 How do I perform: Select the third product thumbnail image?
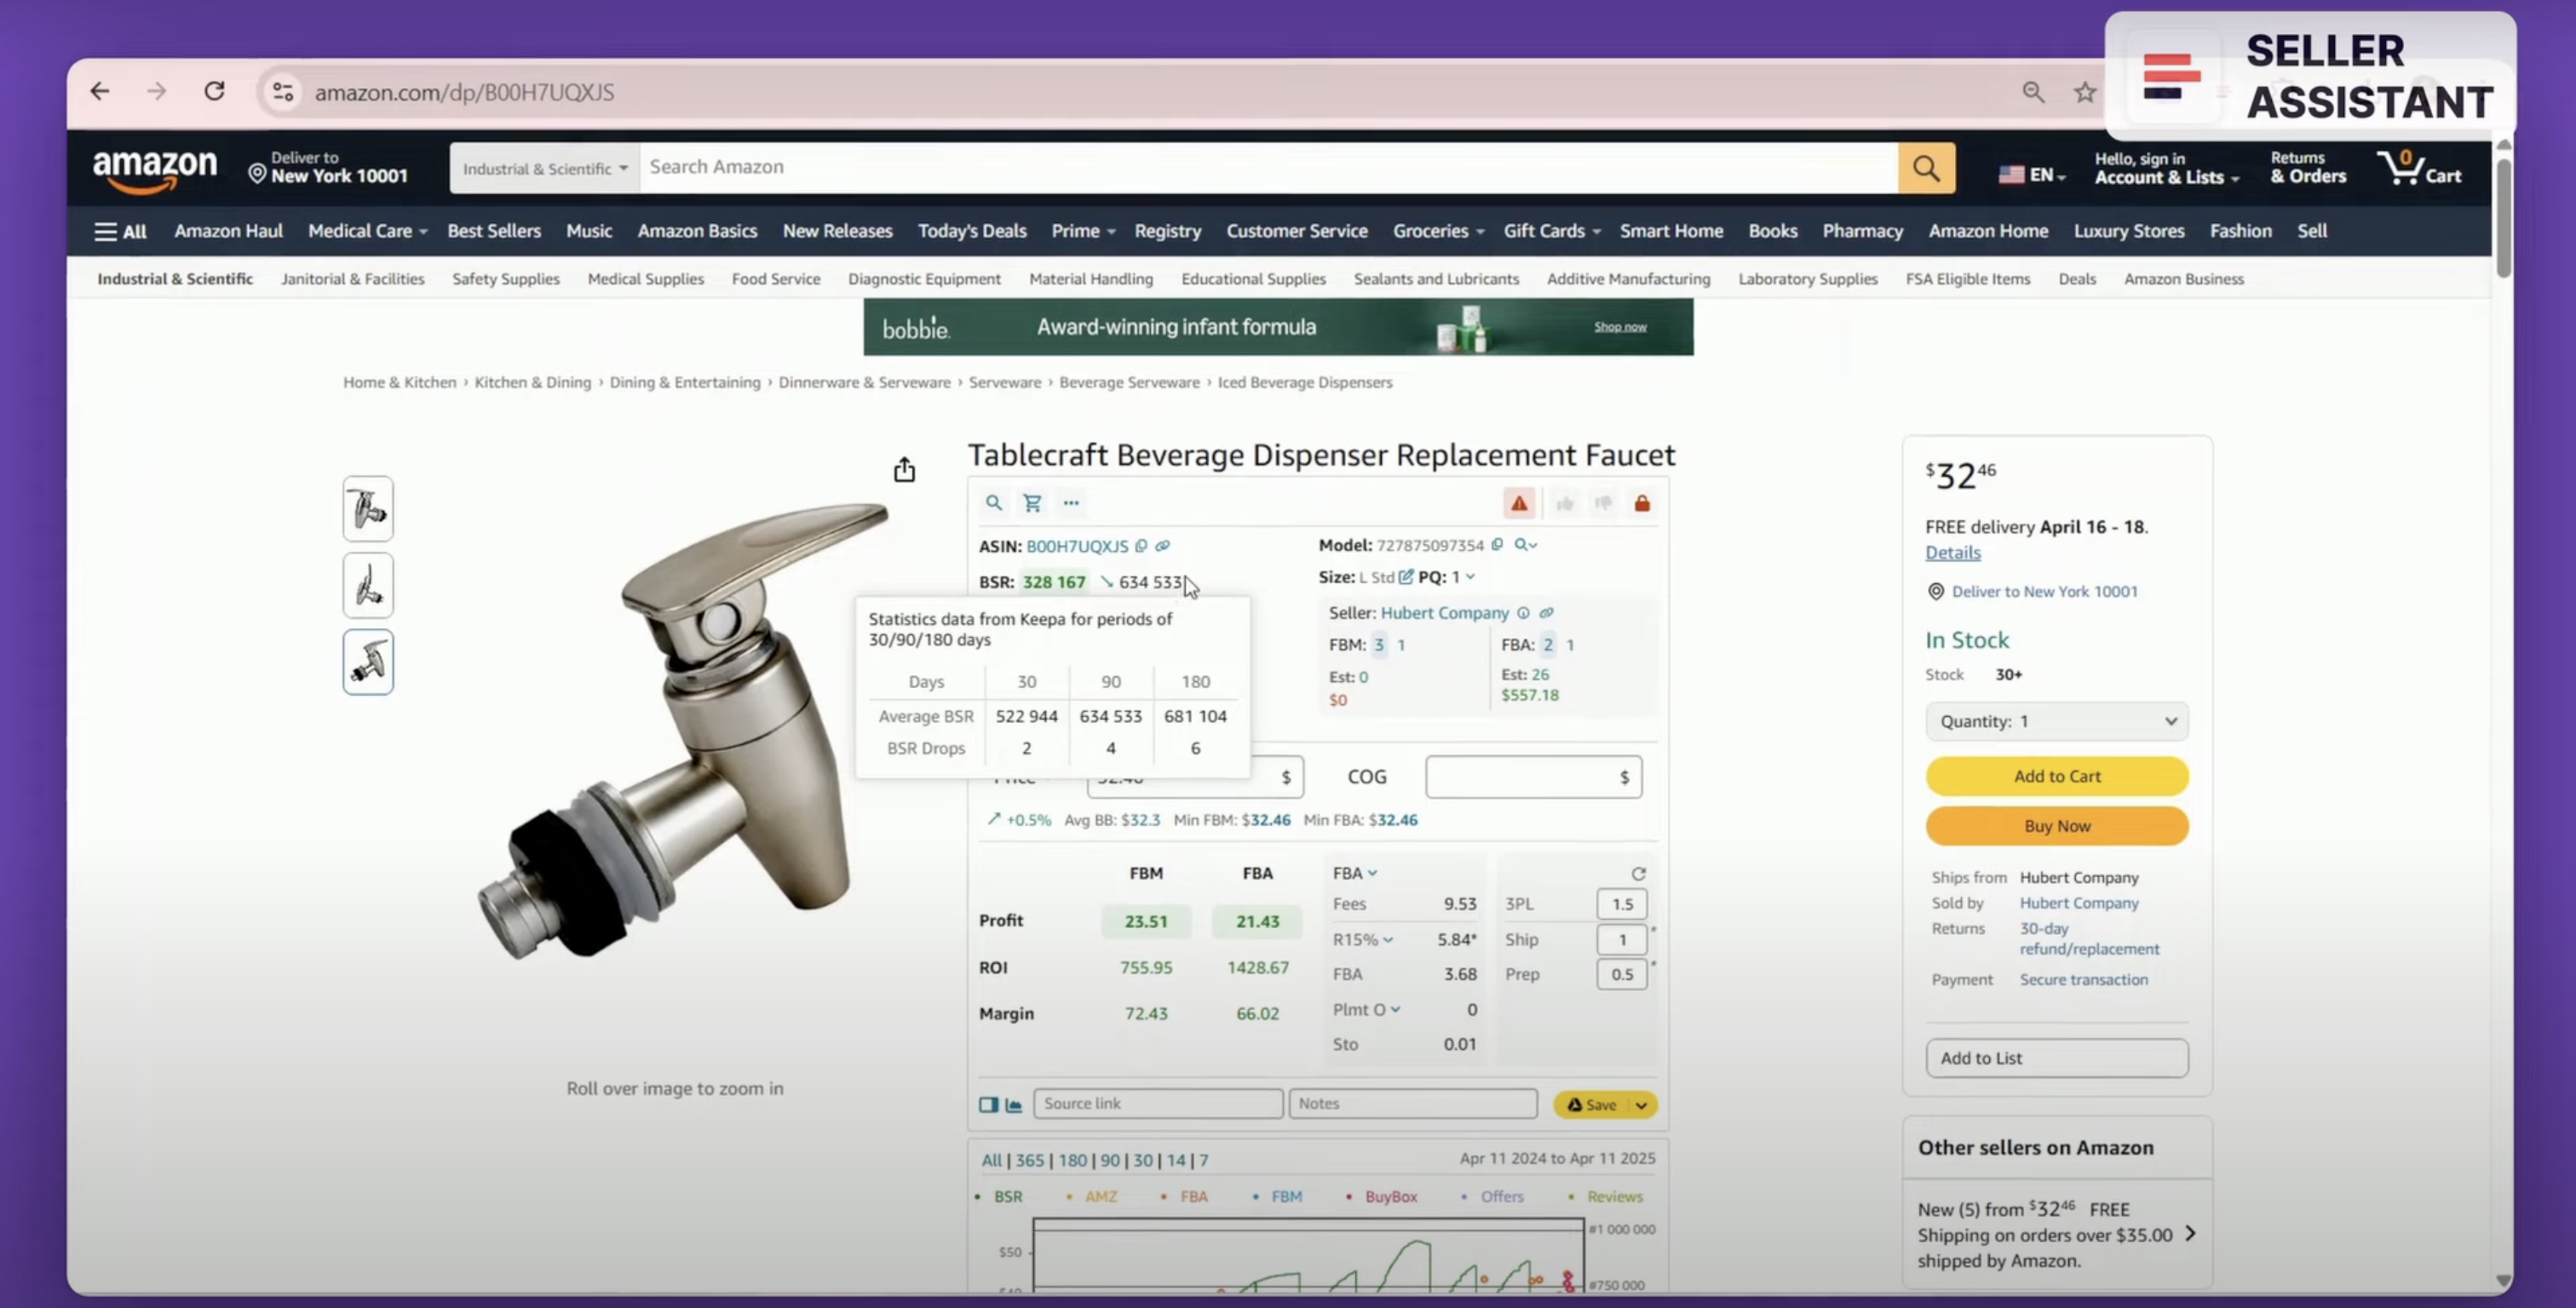368,662
